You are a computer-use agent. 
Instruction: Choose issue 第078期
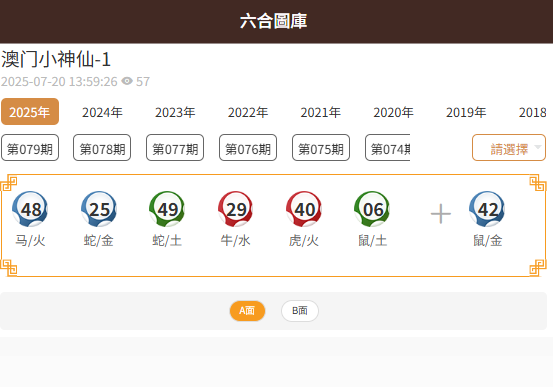pos(102,148)
